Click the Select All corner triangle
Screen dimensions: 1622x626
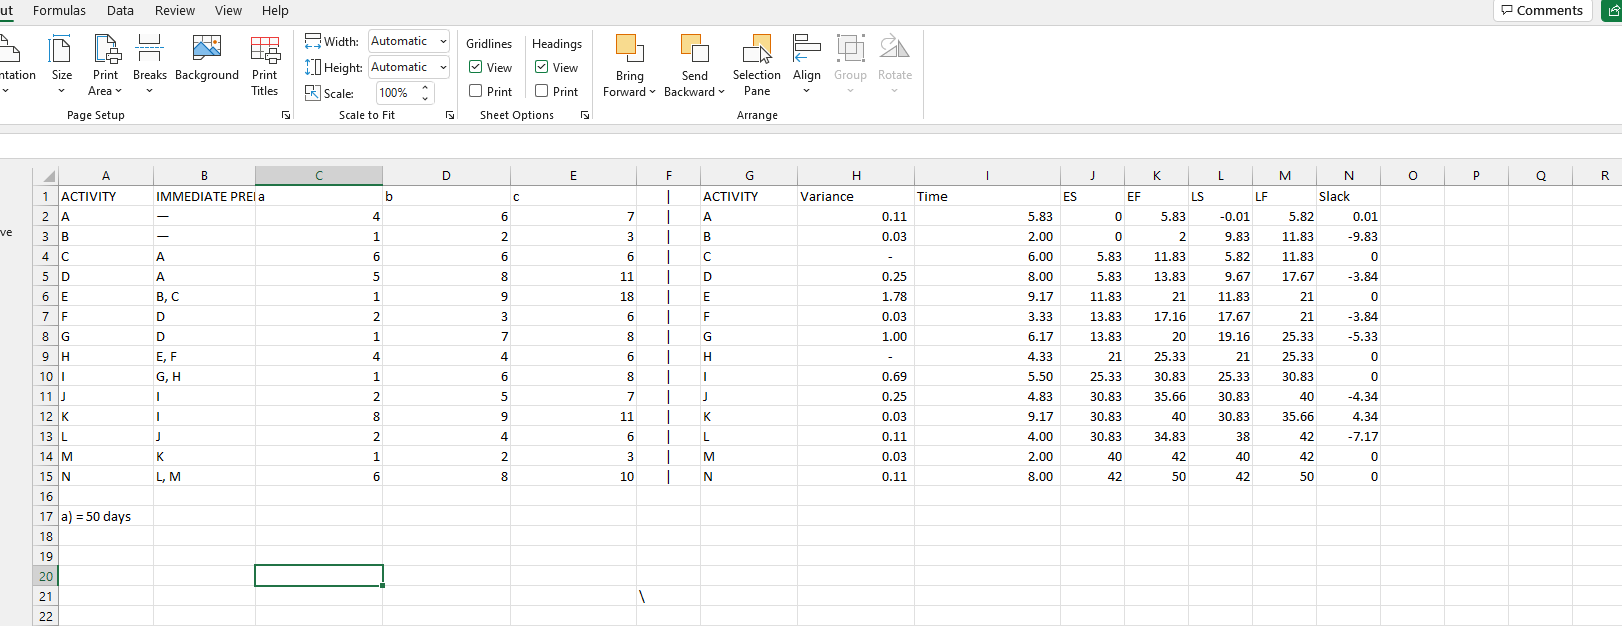point(48,176)
